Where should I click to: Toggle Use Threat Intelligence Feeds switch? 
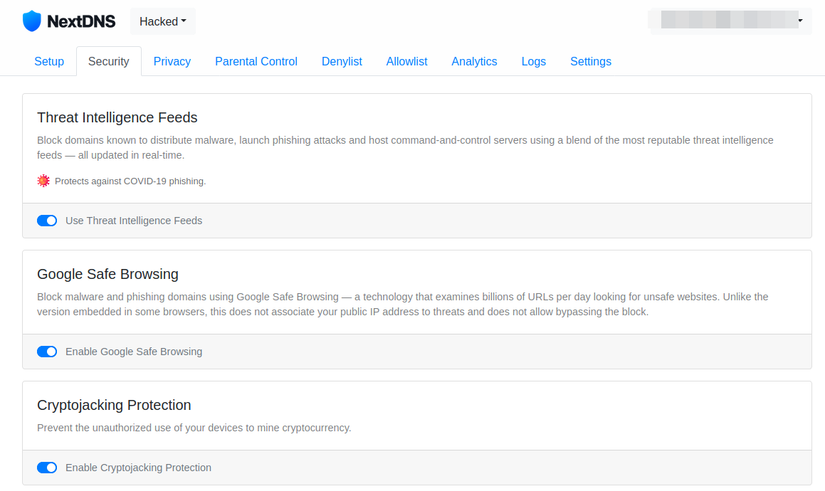coord(47,220)
